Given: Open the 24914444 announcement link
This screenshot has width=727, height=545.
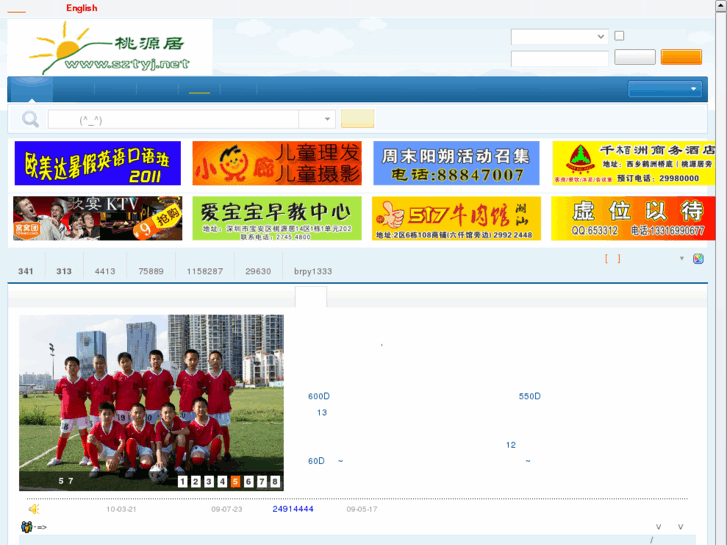Looking at the screenshot, I should click(x=293, y=509).
